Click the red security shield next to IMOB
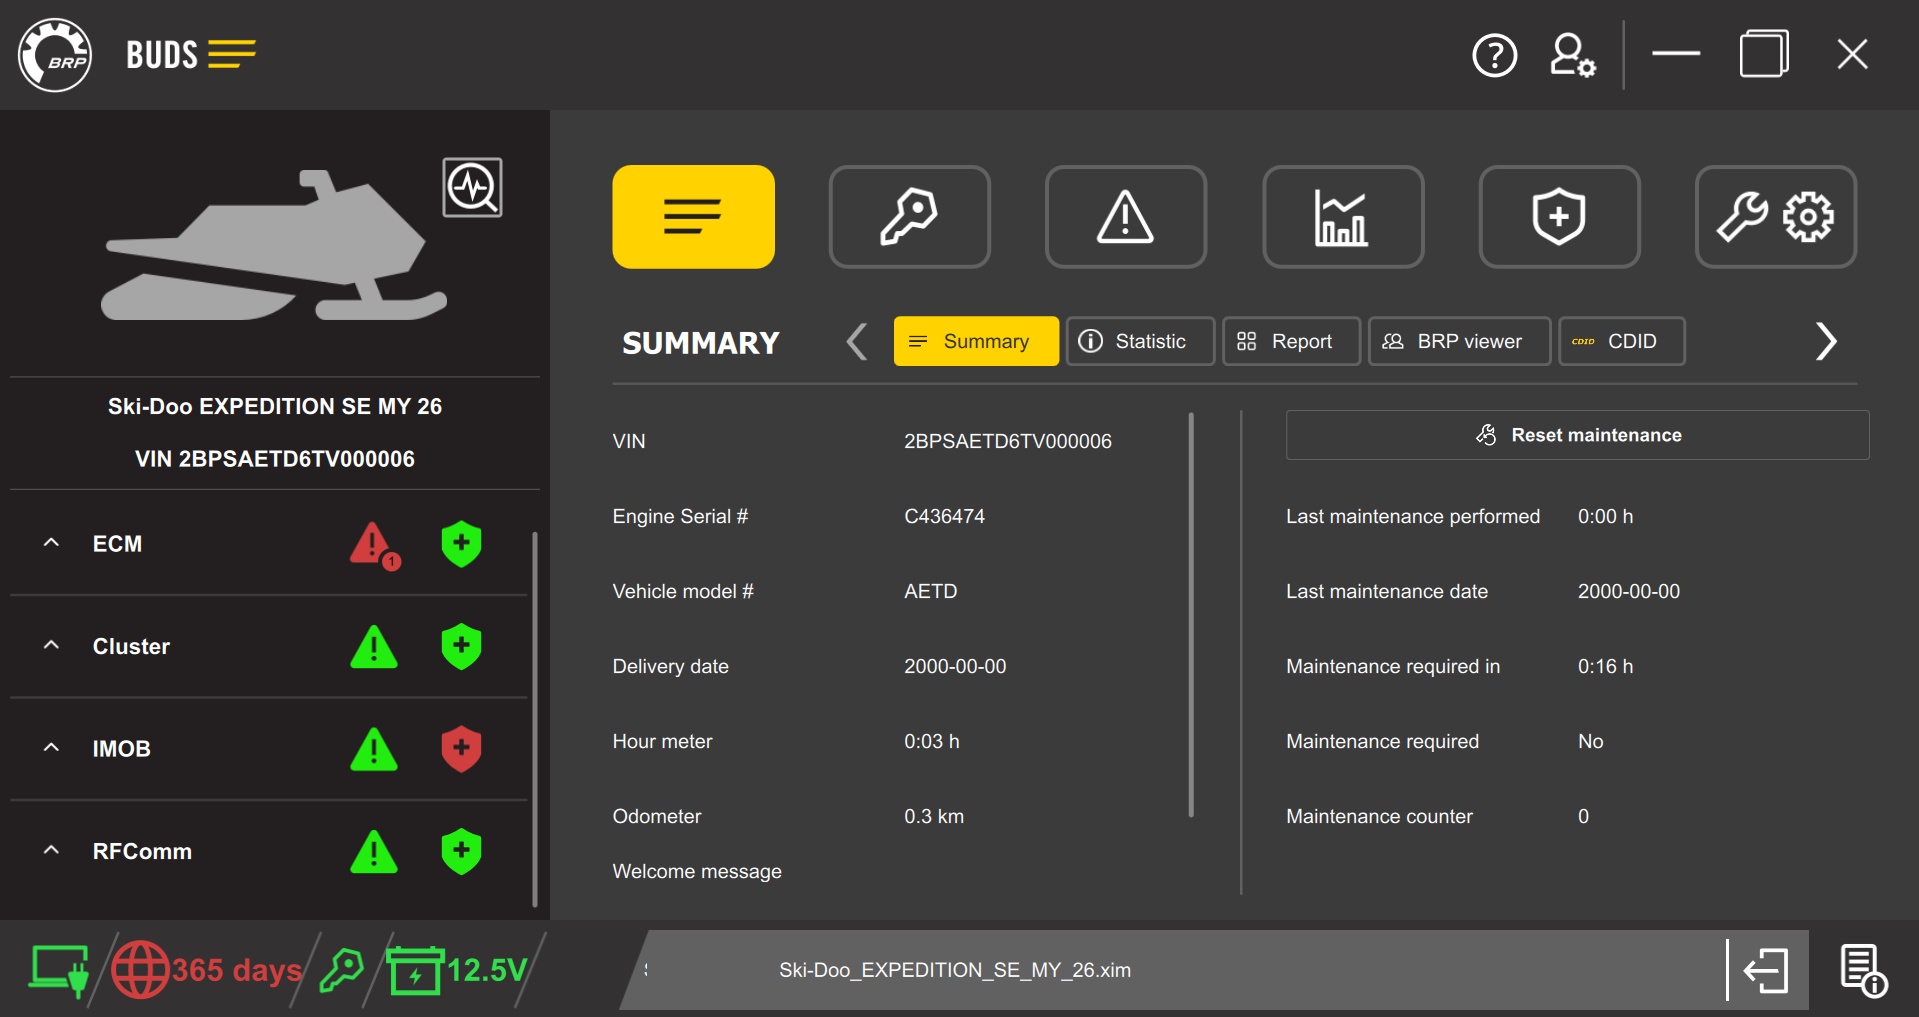Image resolution: width=1919 pixels, height=1017 pixels. pyautogui.click(x=461, y=750)
